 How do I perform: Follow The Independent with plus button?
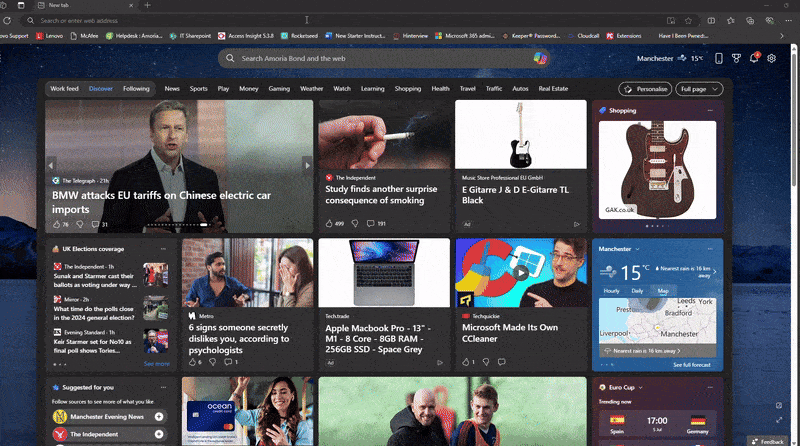(159, 434)
